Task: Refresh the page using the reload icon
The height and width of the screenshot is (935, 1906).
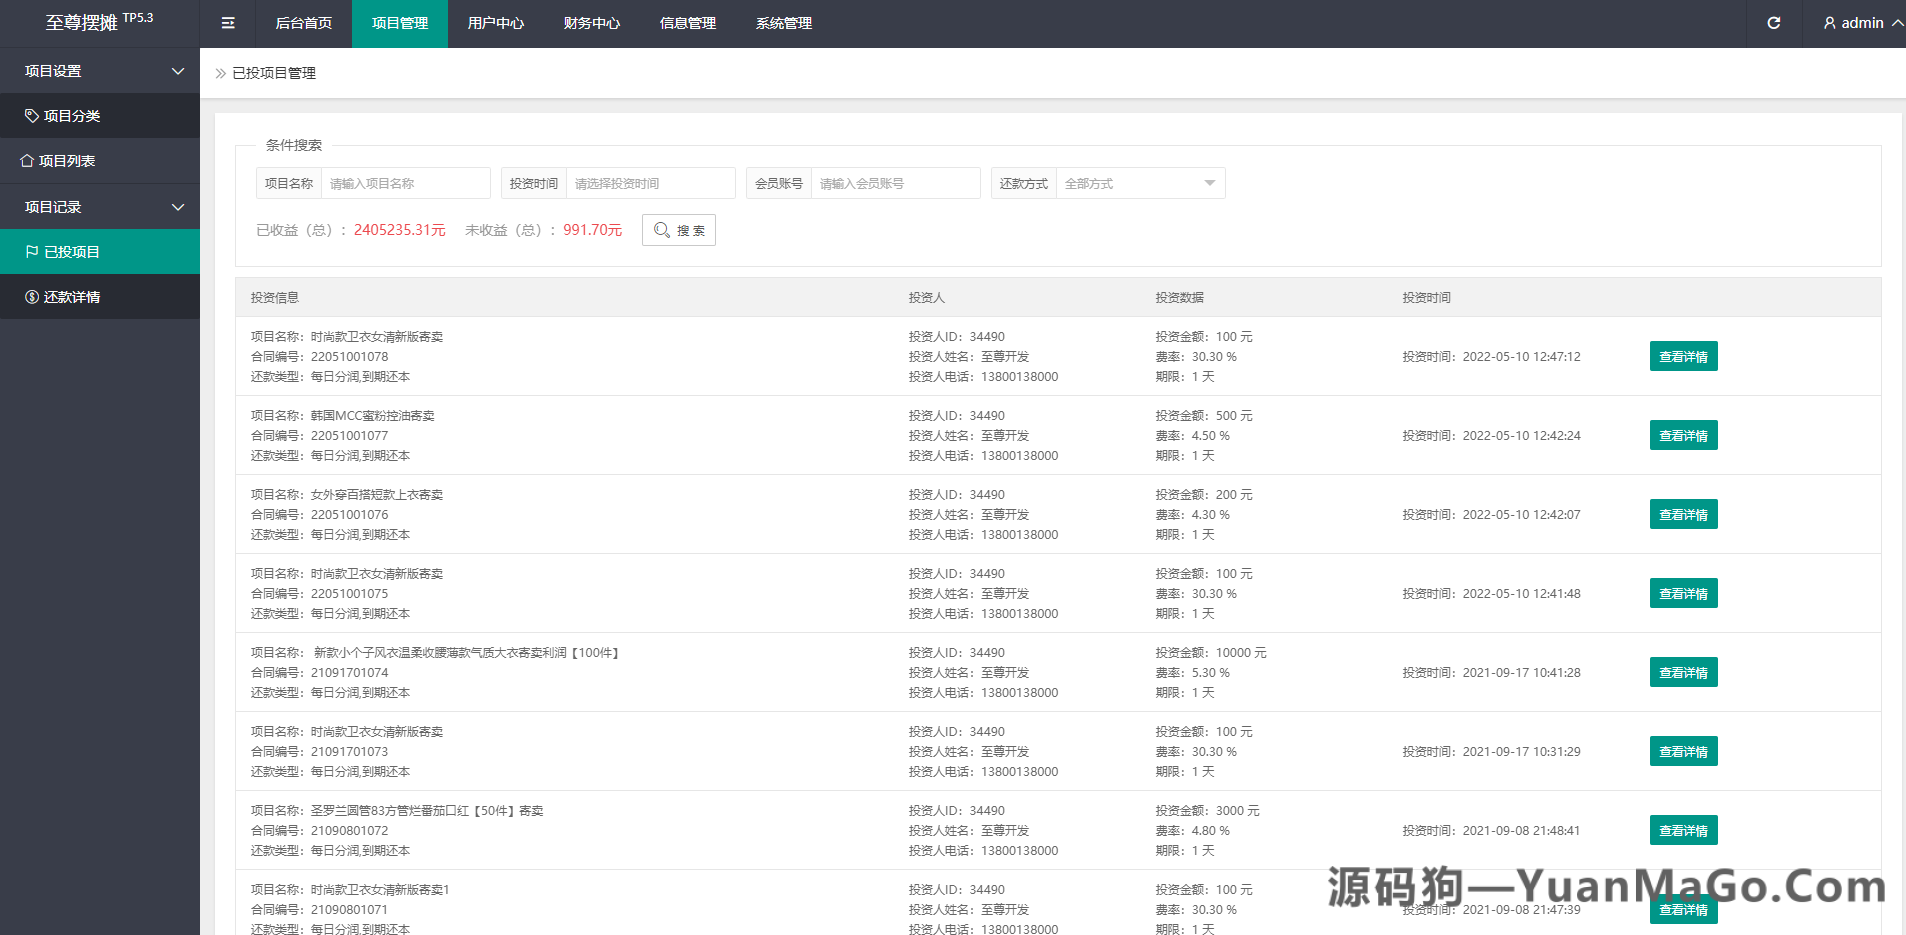Action: [1773, 22]
